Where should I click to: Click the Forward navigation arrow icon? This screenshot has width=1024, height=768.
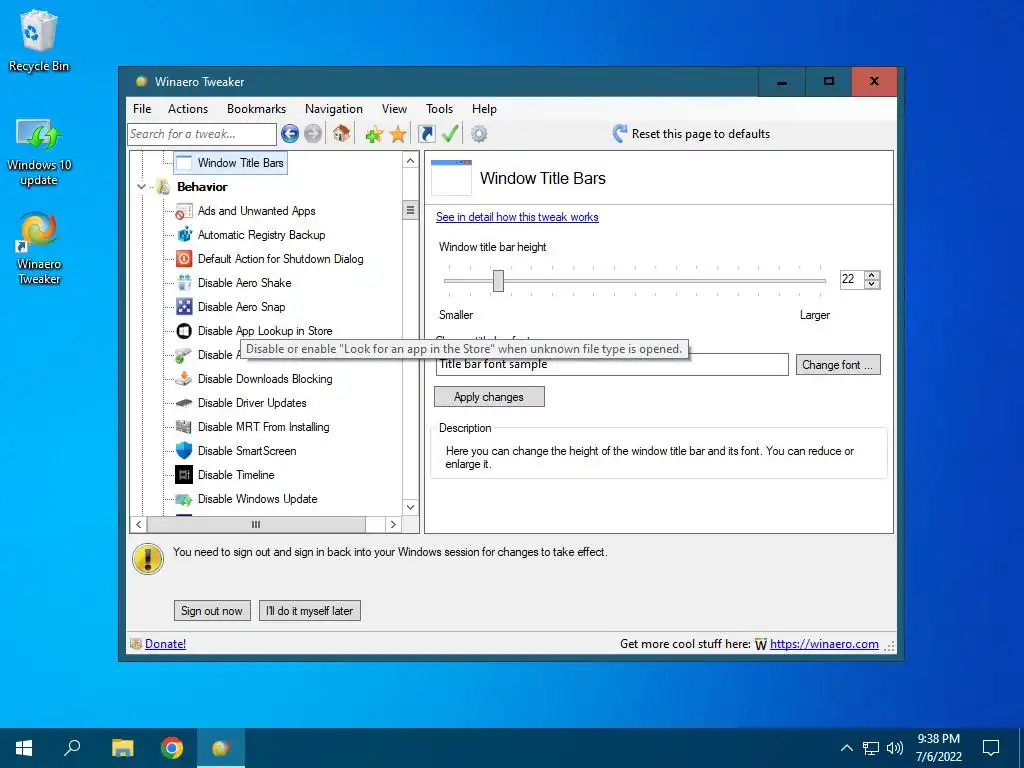313,134
